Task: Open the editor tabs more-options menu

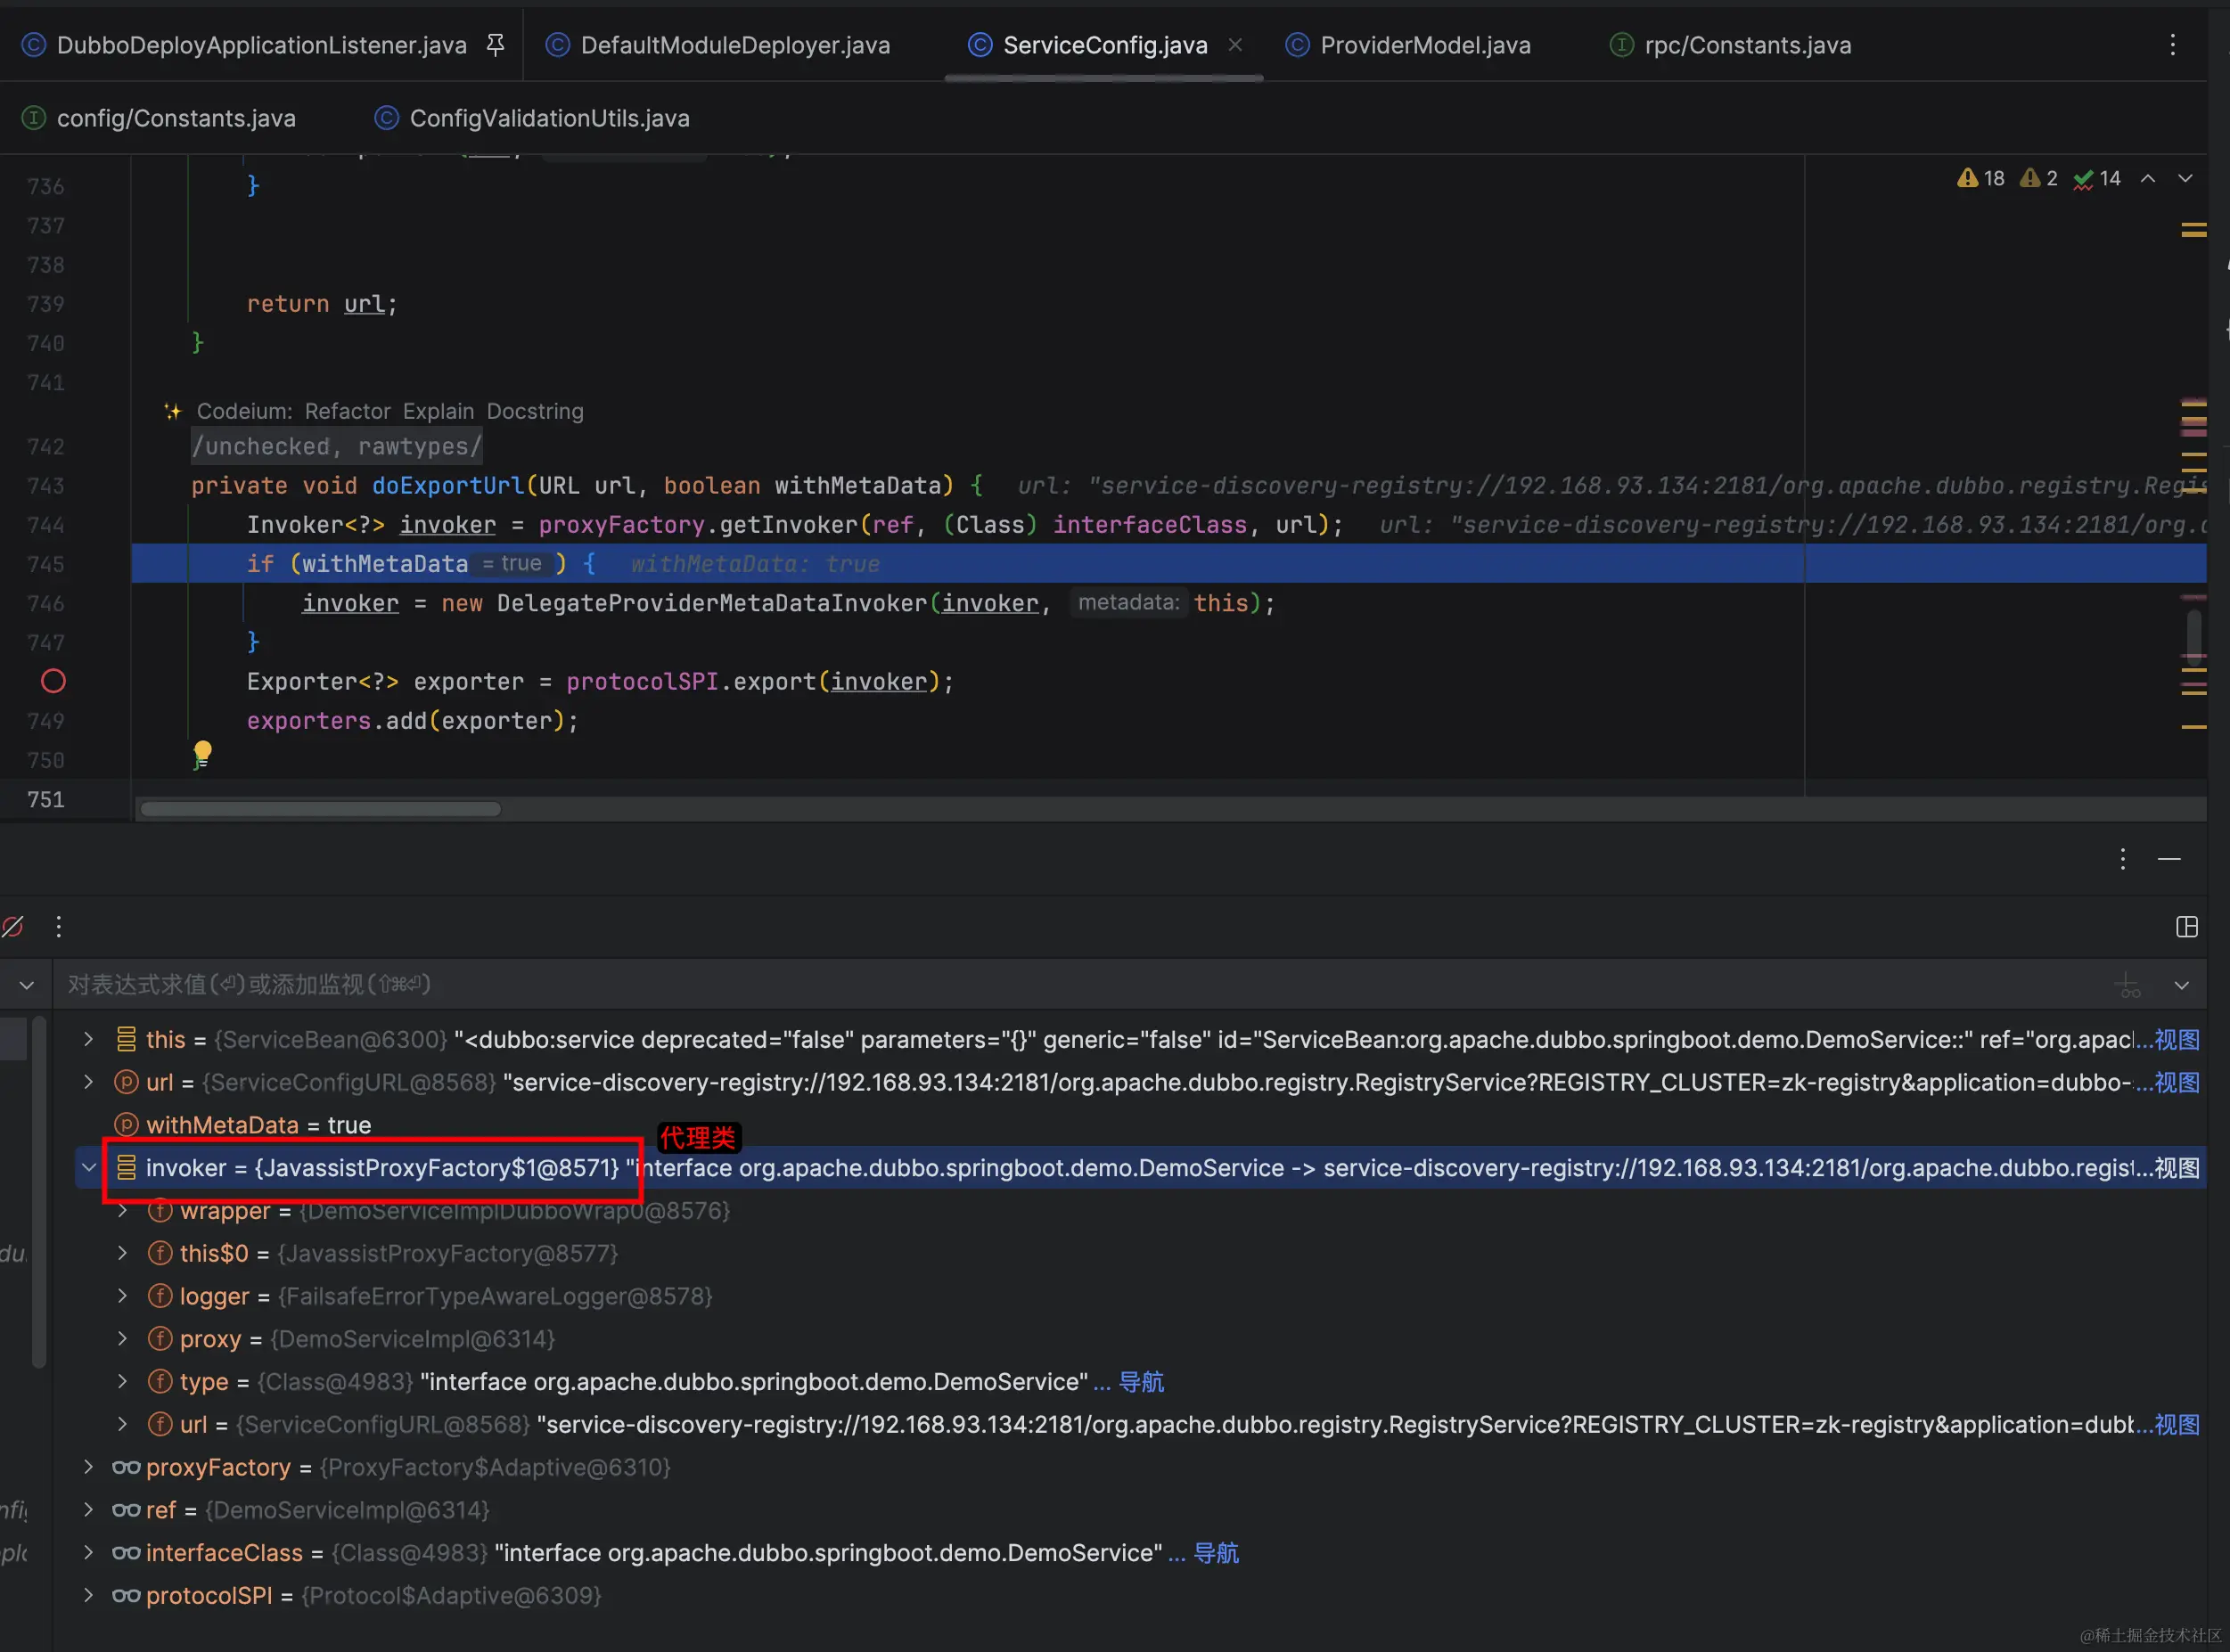Action: (x=2172, y=45)
